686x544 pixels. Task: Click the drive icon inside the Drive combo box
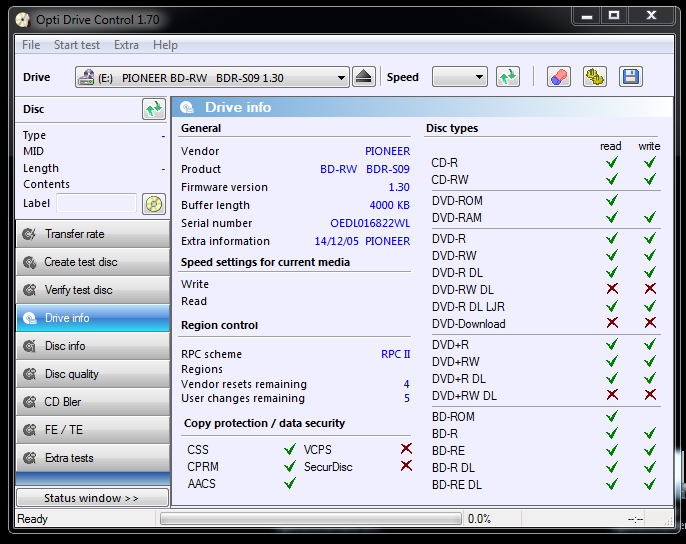tap(86, 77)
